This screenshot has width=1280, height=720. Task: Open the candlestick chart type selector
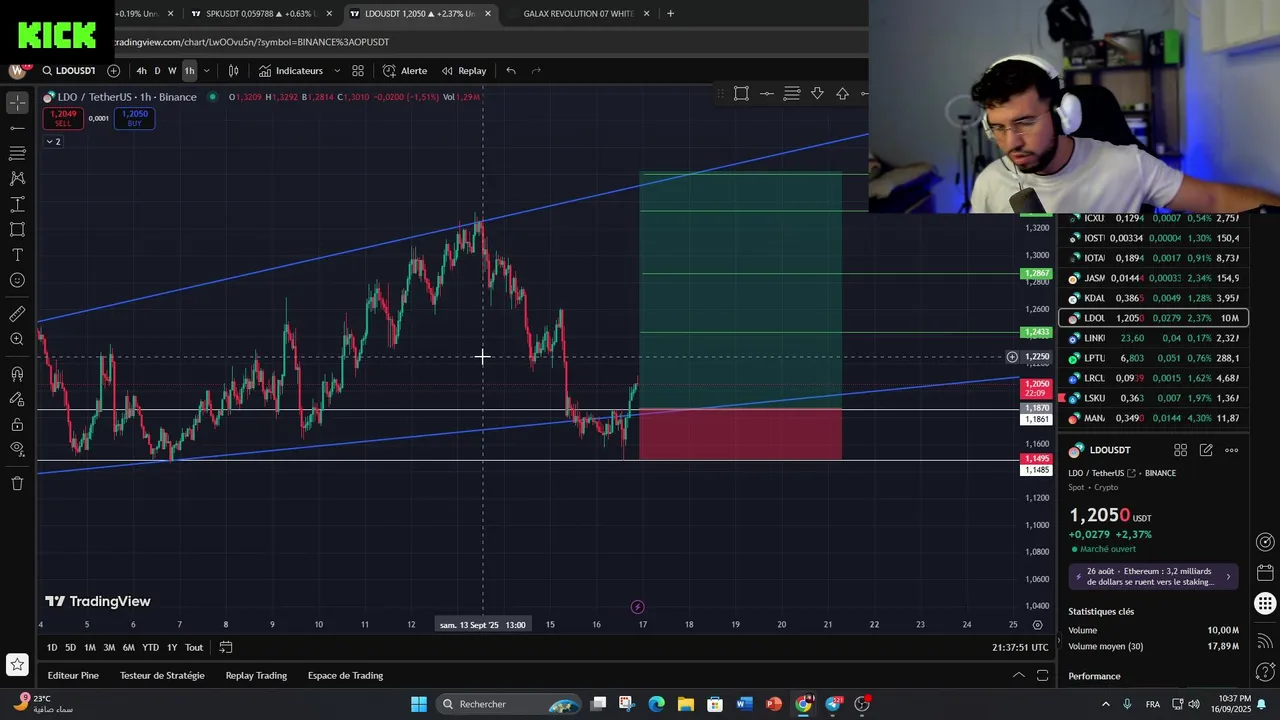pos(233,71)
